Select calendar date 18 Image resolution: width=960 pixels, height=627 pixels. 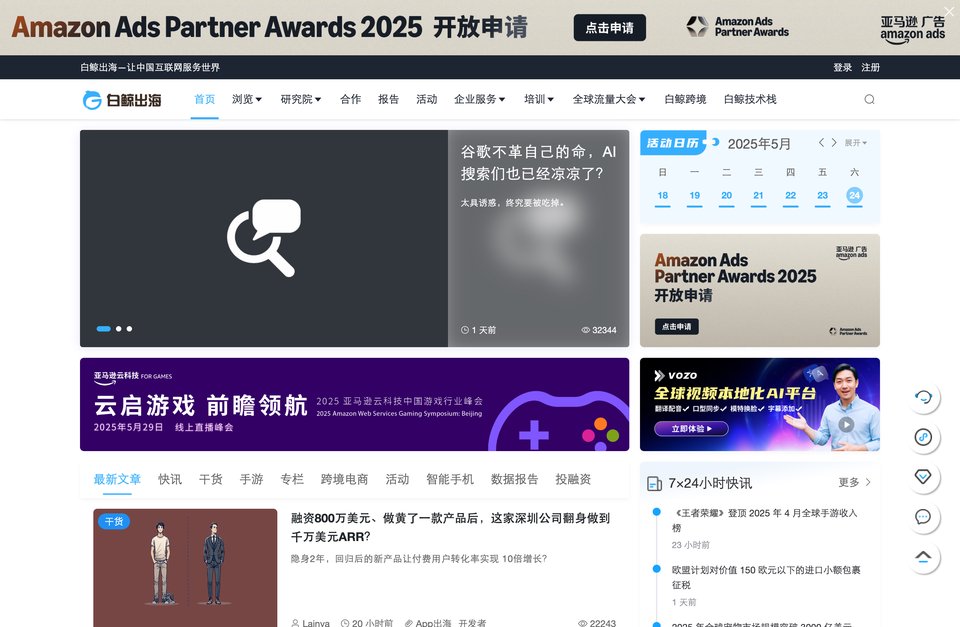662,195
